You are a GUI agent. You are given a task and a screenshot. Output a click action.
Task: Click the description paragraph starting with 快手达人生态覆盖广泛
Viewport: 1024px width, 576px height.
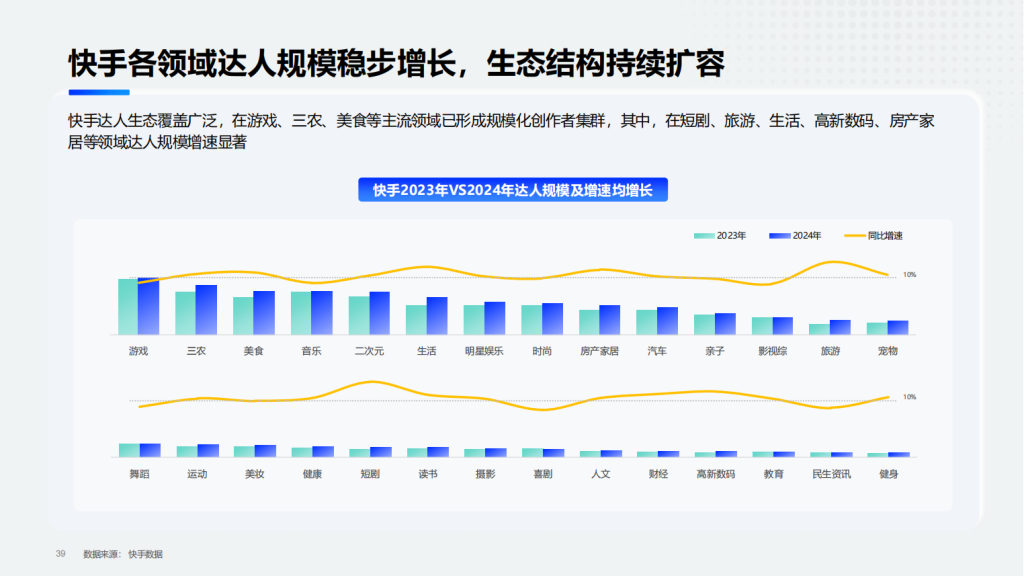click(501, 131)
